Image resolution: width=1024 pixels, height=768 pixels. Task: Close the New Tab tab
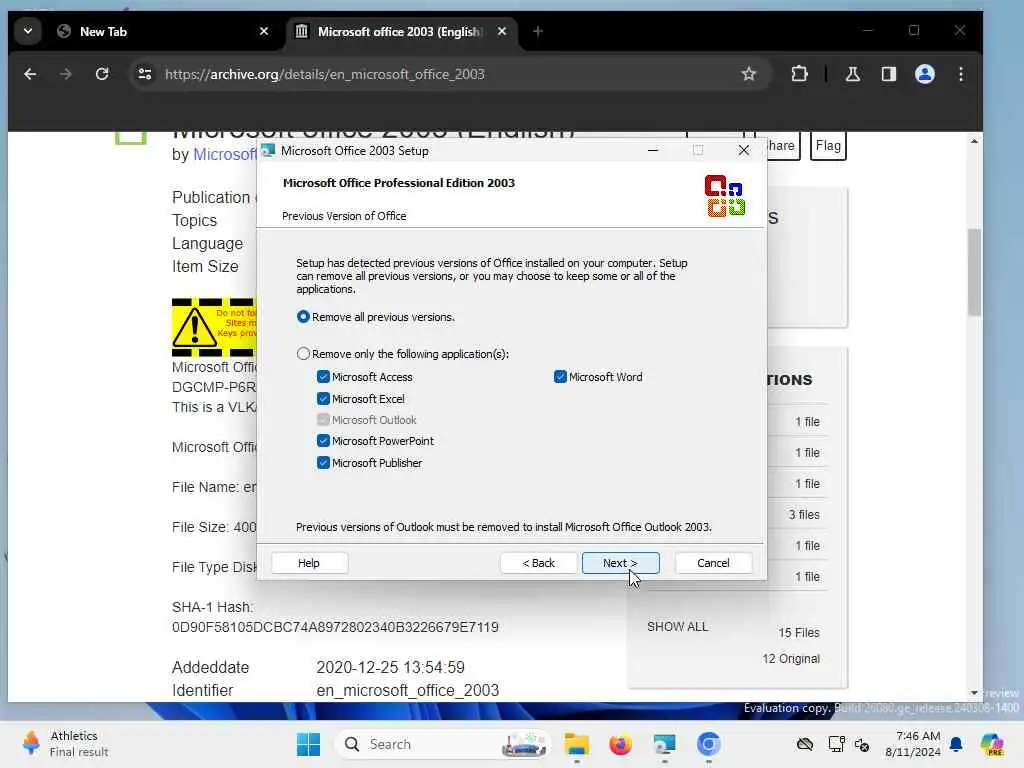264,31
